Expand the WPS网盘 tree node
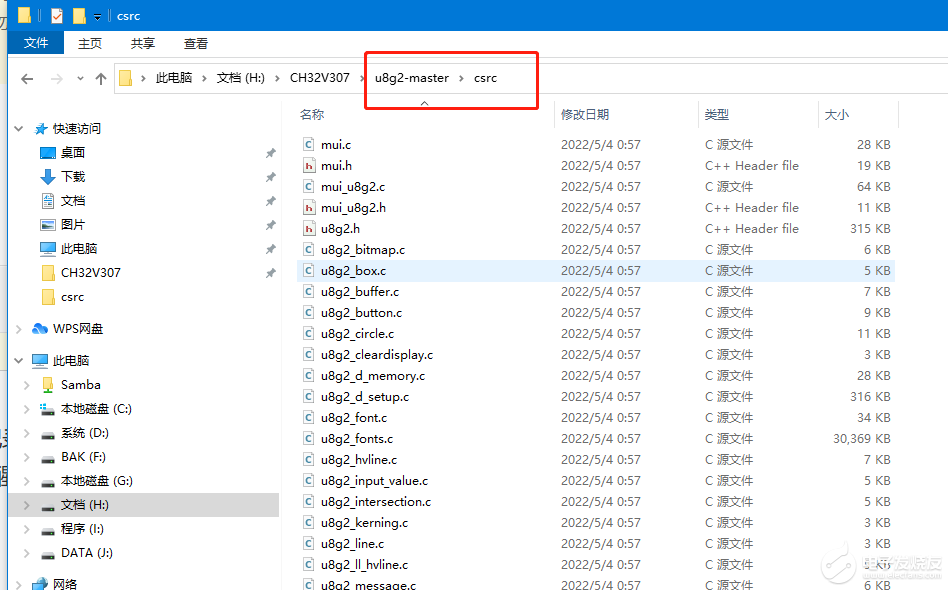This screenshot has height=590, width=948. (19, 329)
